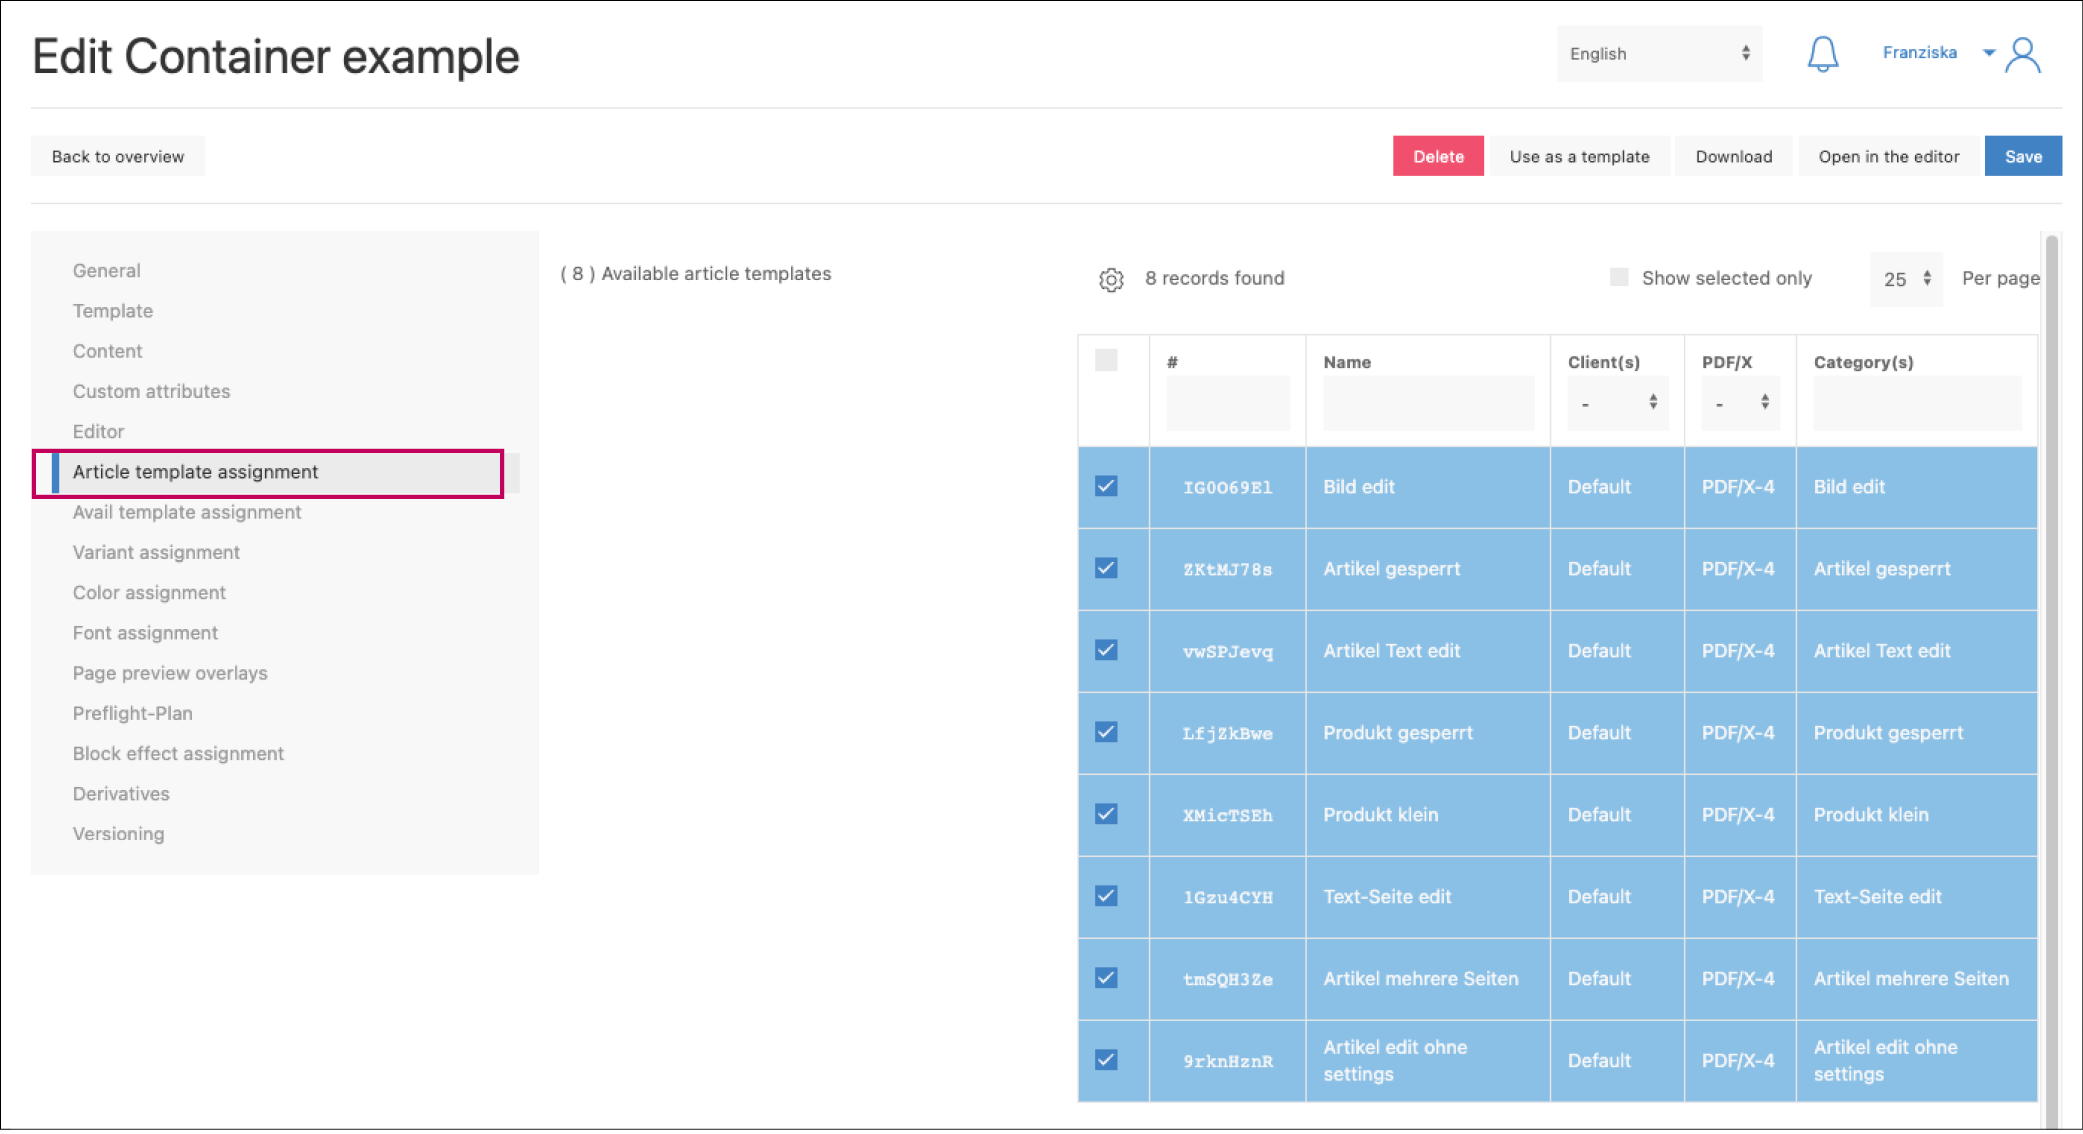Click the Name filter input field
Viewport: 2083px width, 1134px height.
pos(1427,403)
